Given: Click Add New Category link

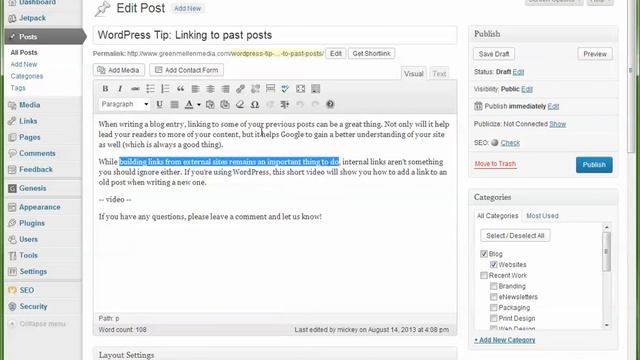Looking at the screenshot, I should 505,340.
